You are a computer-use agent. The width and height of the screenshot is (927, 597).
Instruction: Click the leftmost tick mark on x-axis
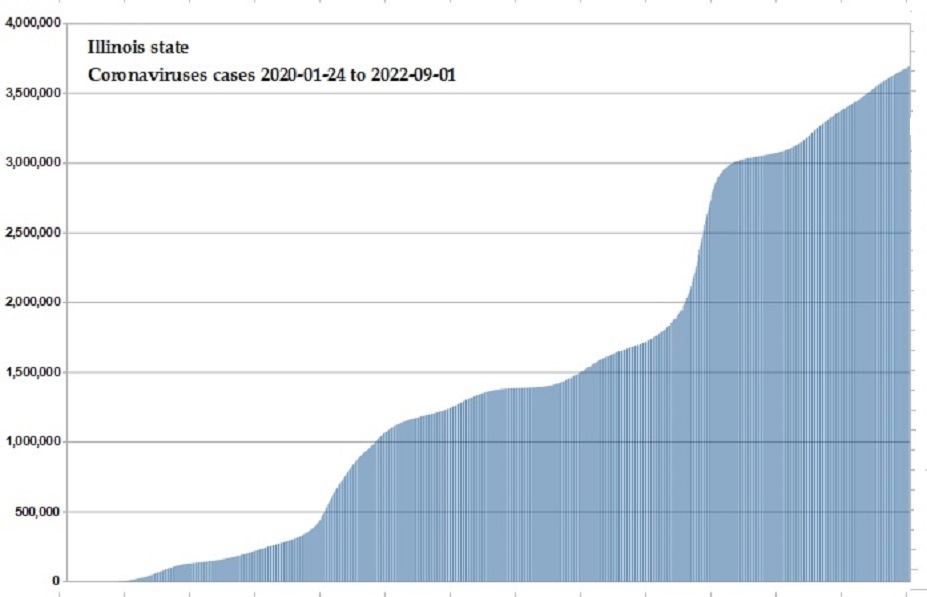[x=61, y=590]
